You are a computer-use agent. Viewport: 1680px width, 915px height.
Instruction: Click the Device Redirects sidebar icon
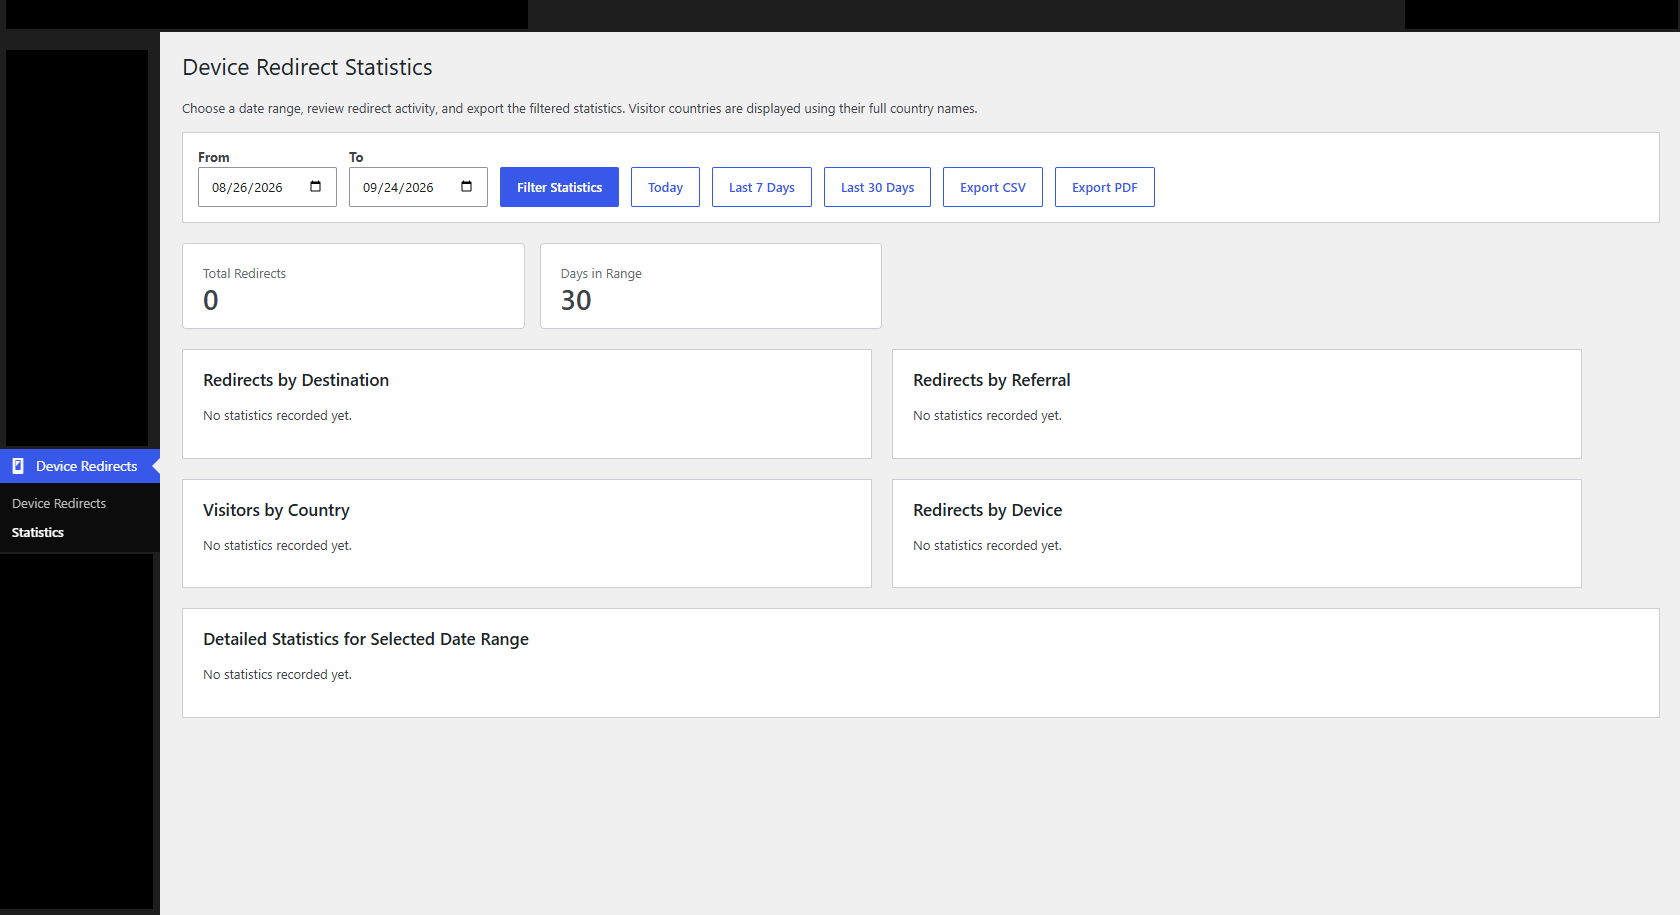[18, 466]
